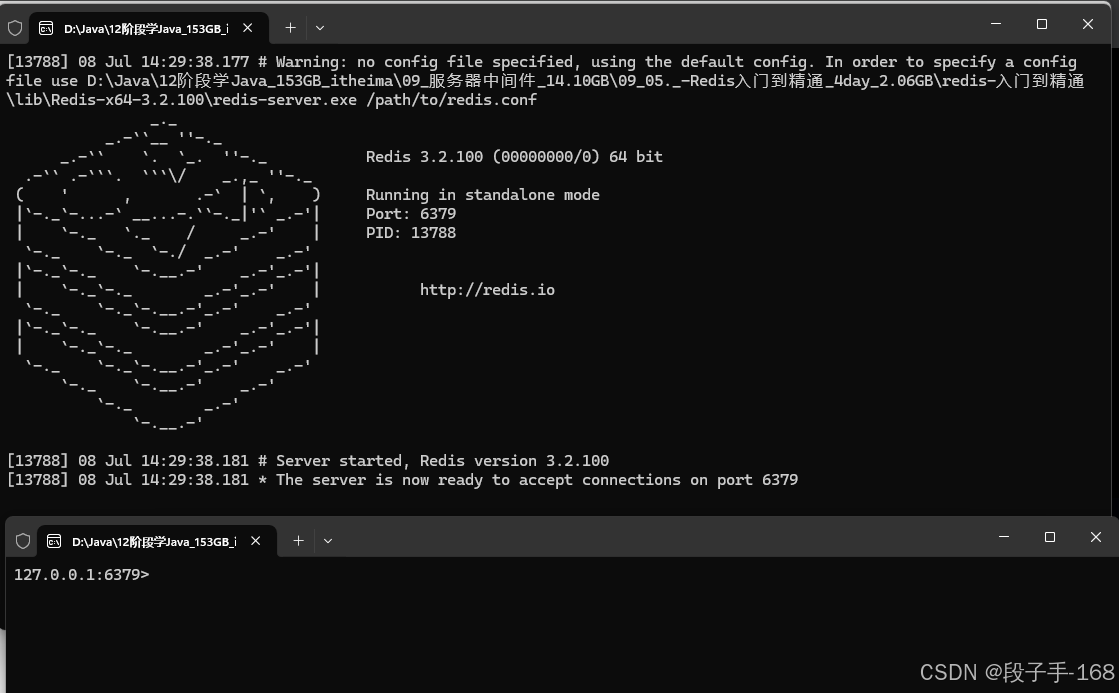
Task: Expand the profile dropdown in the redis-cli window
Action: (328, 541)
